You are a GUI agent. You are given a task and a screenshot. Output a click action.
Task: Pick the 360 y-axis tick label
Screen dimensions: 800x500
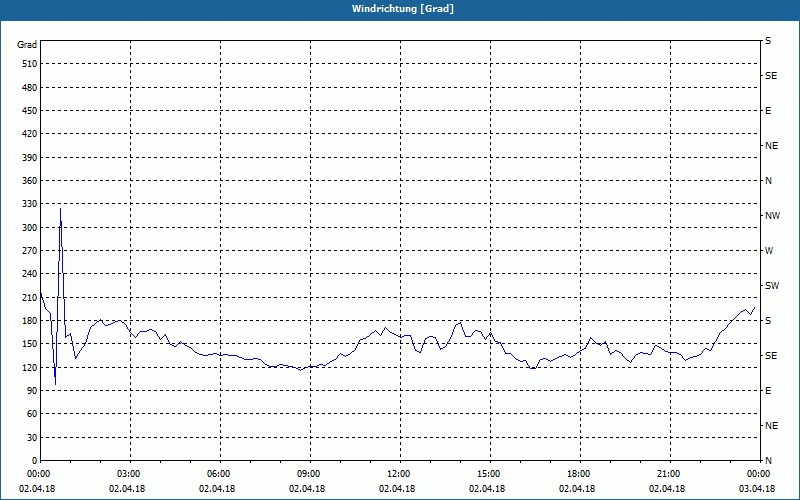tap(30, 181)
